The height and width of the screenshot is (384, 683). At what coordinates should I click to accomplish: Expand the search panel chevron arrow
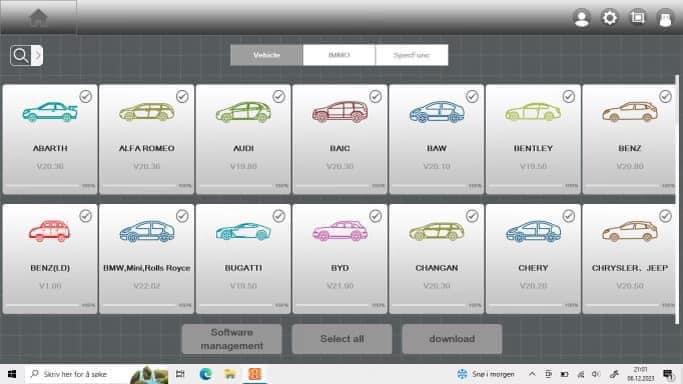tap(37, 55)
